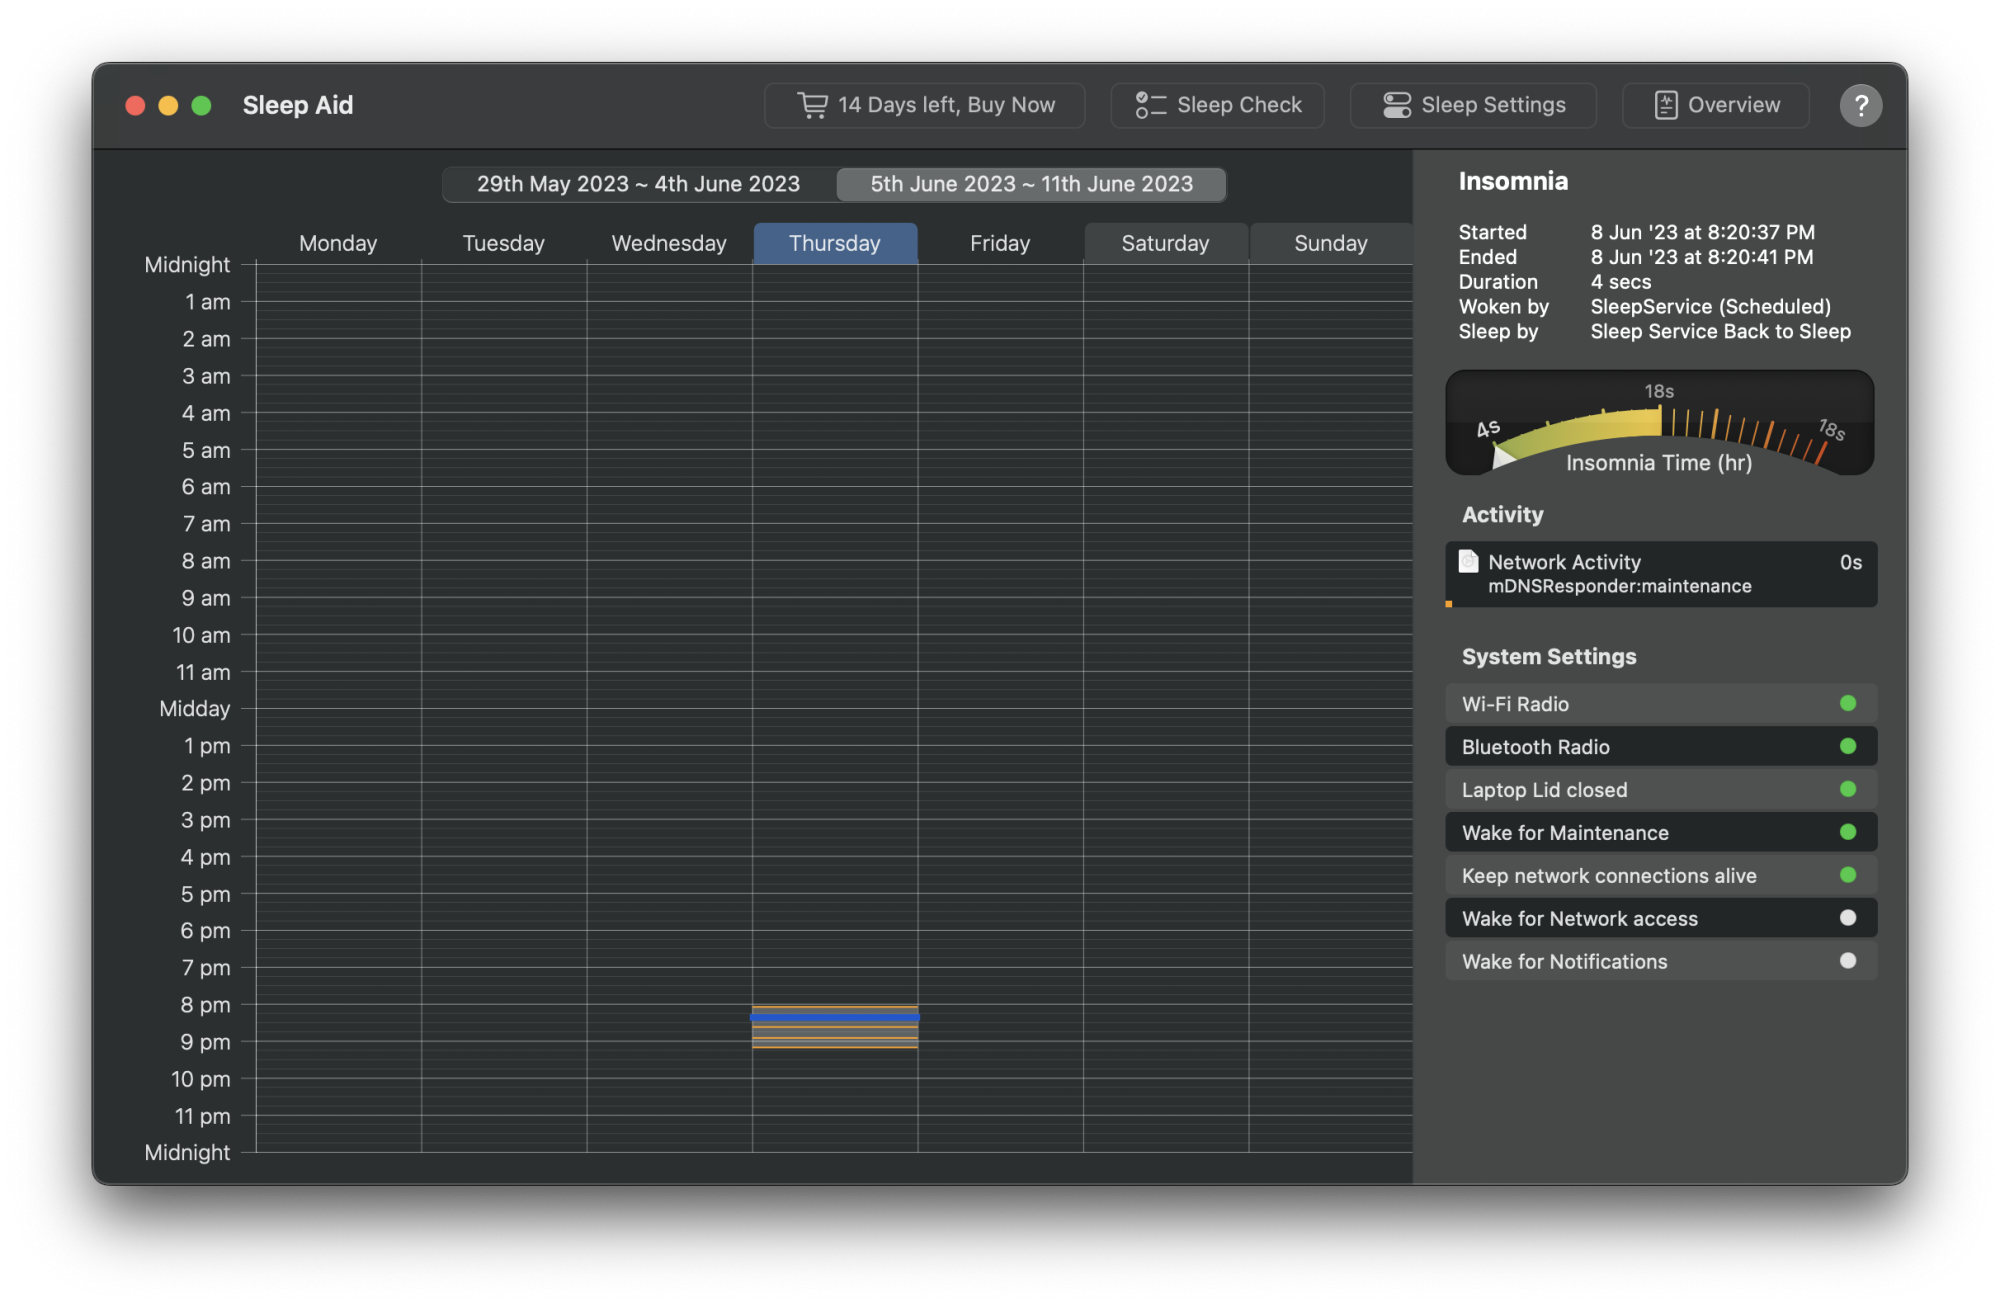Click the Network Activity document icon
Viewport: 2000px width, 1307px height.
[x=1468, y=562]
